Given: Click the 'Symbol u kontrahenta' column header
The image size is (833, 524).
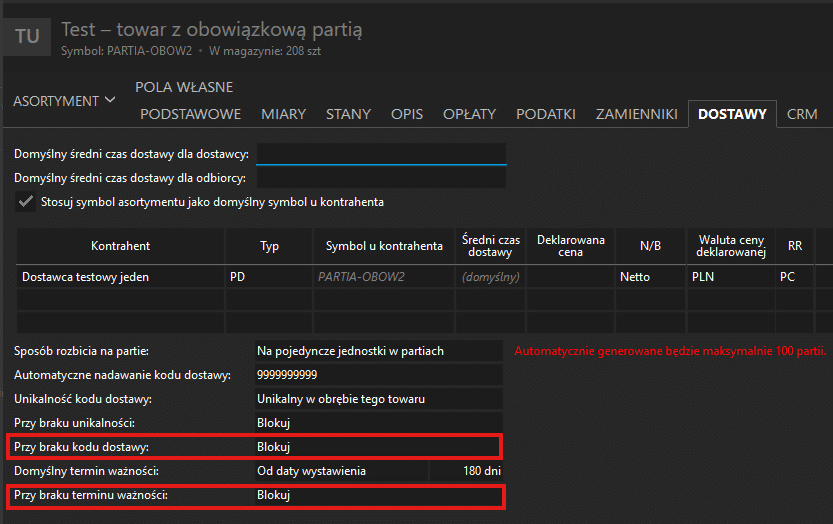Looking at the screenshot, I should [384, 246].
